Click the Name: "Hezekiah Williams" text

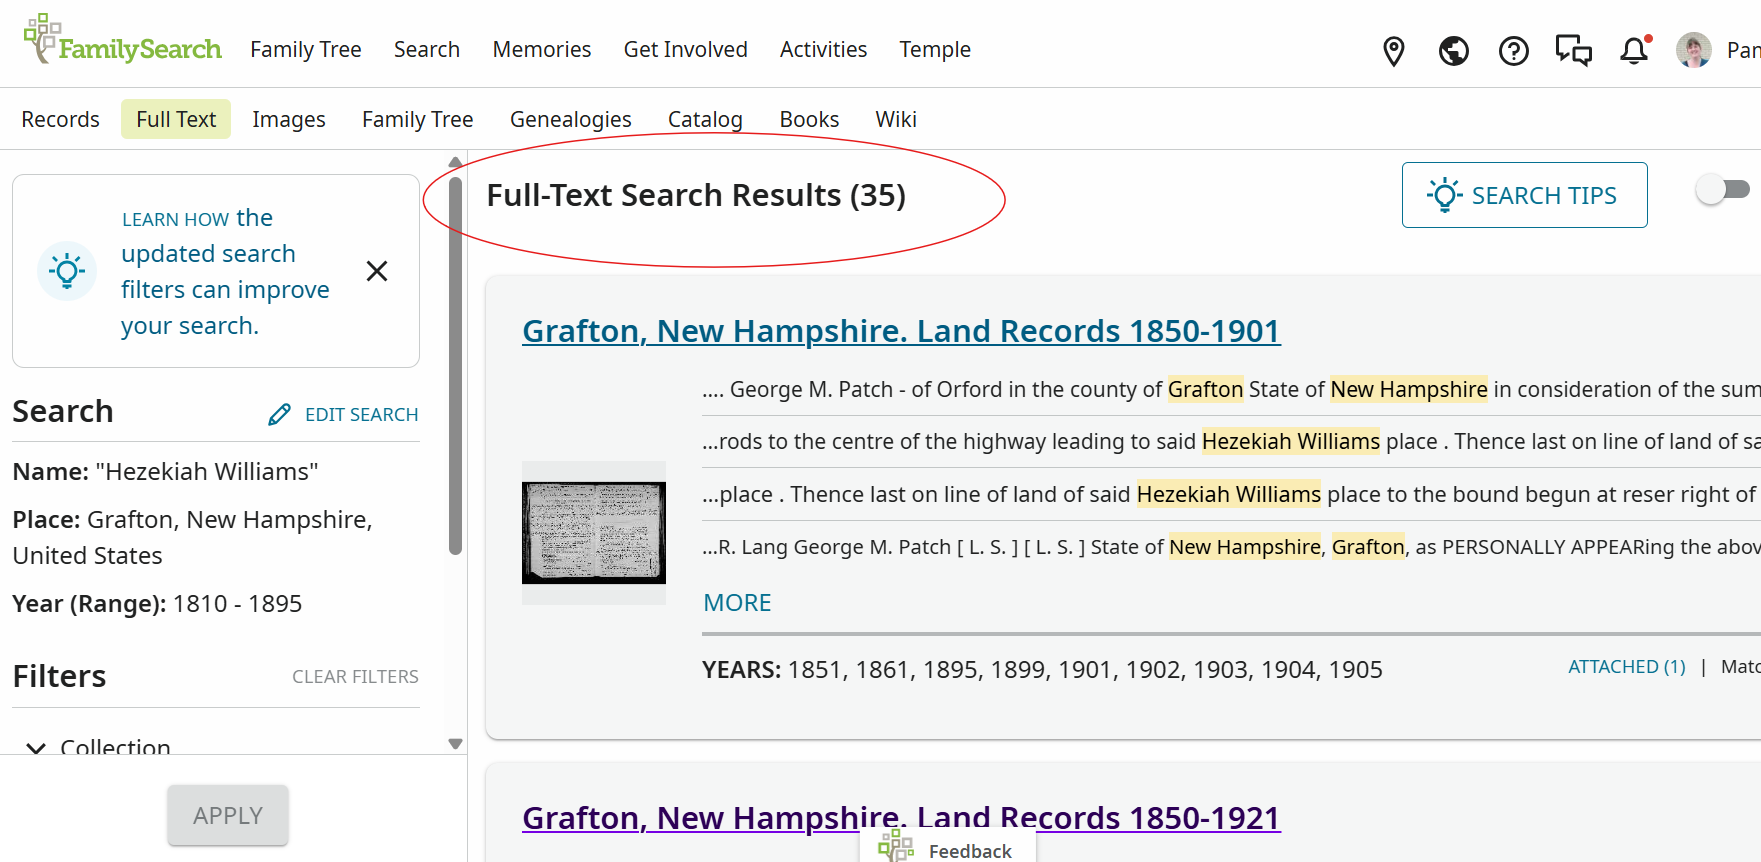point(165,471)
